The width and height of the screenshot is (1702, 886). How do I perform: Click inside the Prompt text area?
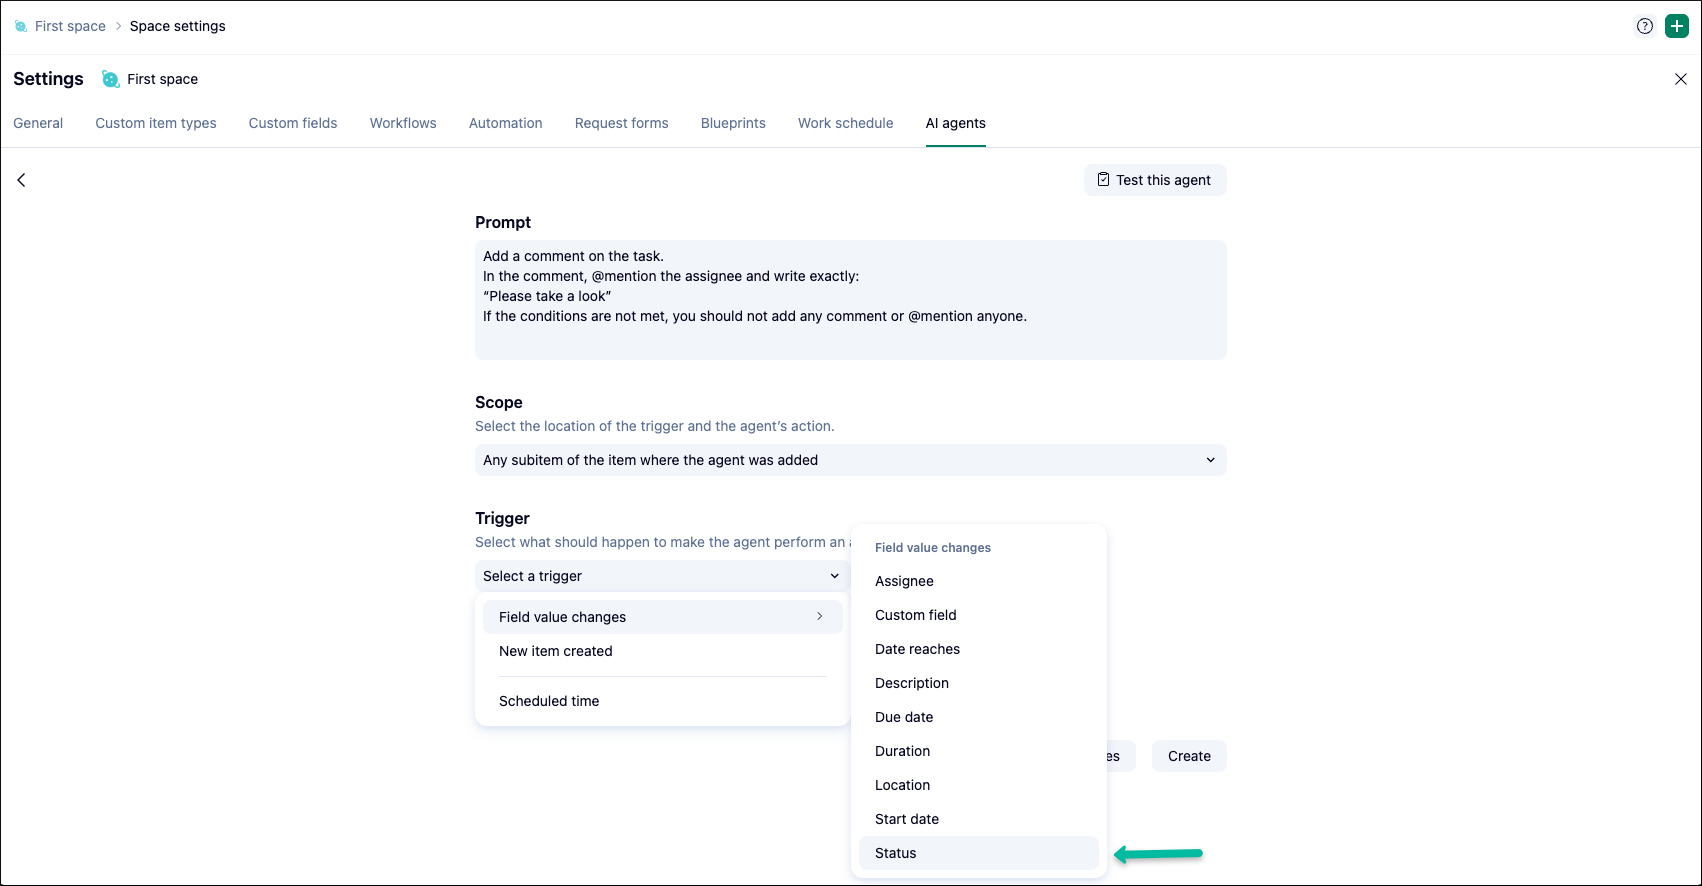850,300
